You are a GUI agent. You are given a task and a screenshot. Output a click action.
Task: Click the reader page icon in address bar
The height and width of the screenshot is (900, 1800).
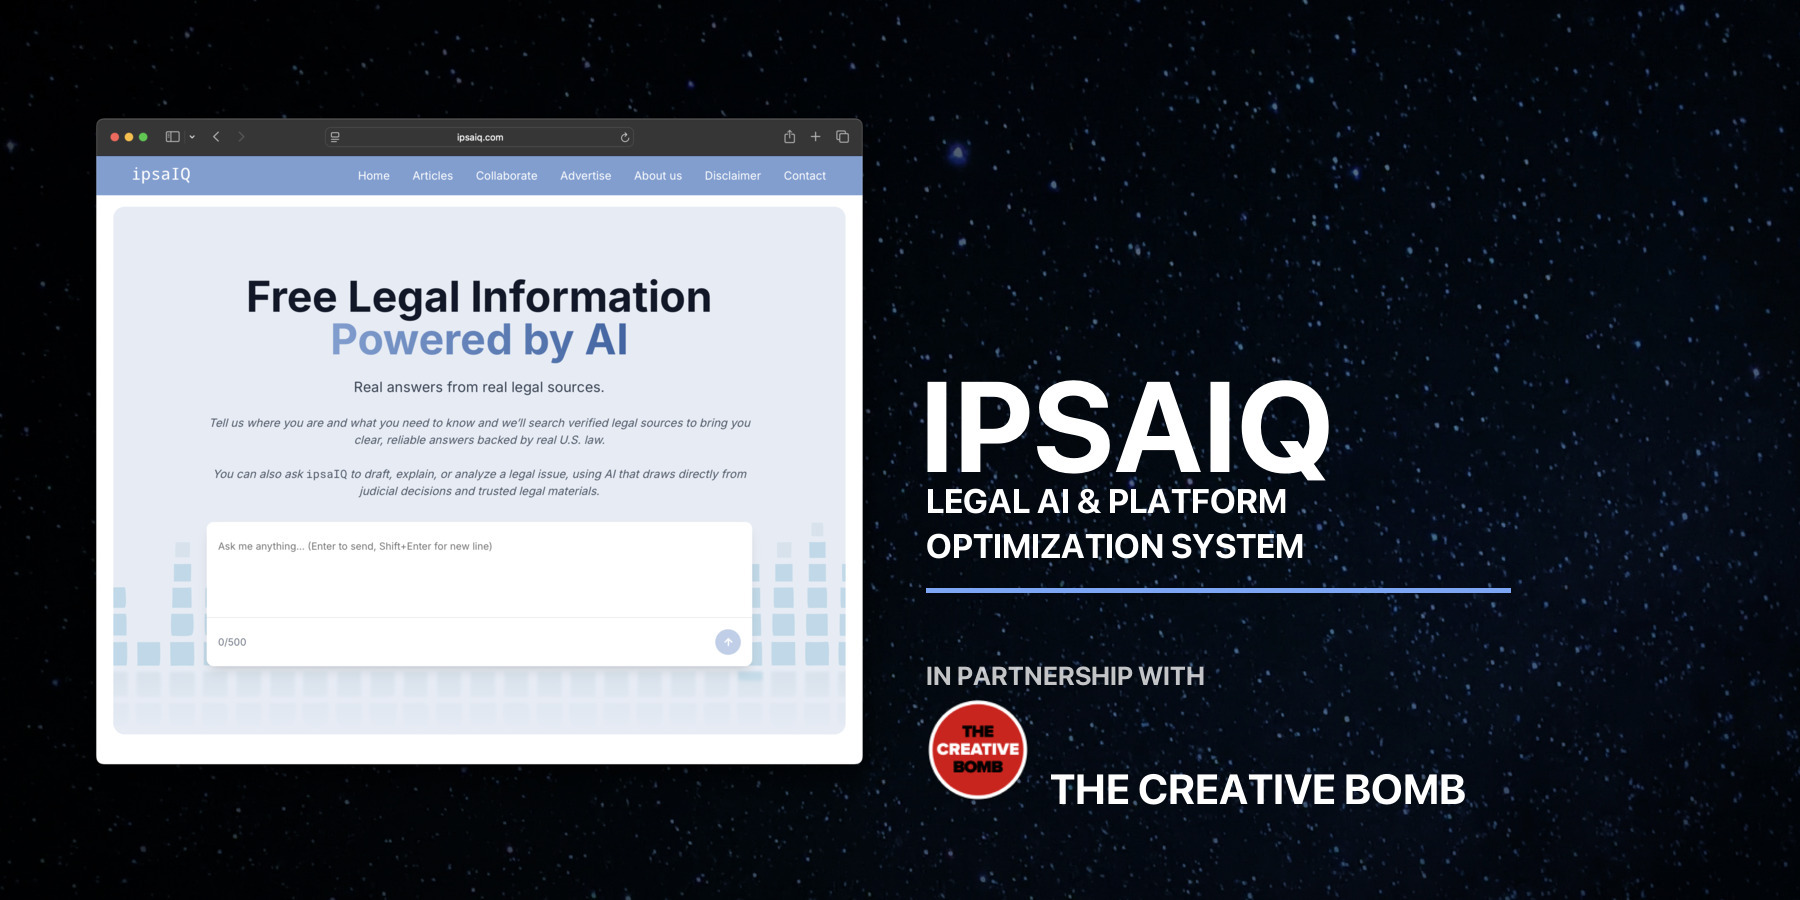click(x=335, y=137)
